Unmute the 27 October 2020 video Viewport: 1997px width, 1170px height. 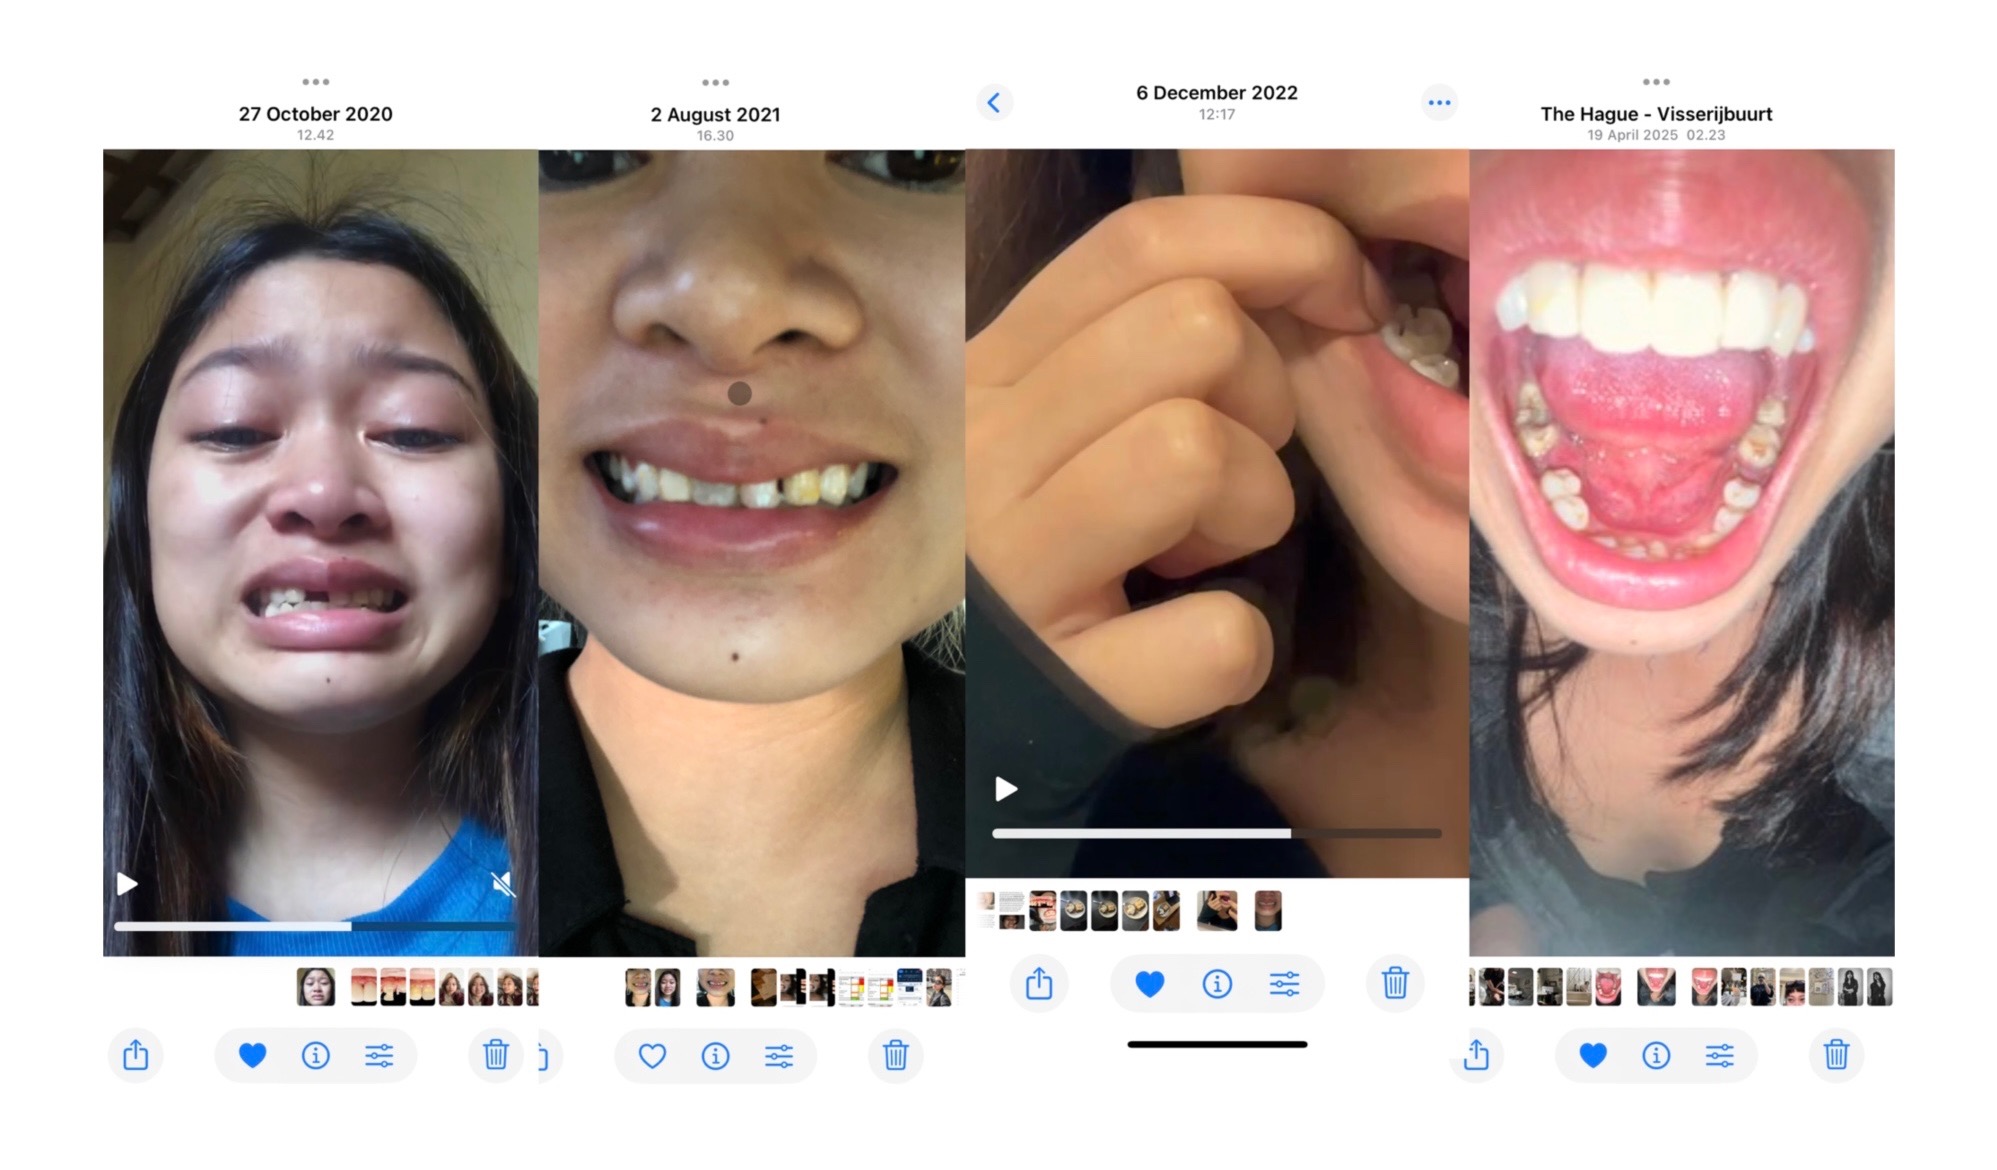pyautogui.click(x=503, y=883)
